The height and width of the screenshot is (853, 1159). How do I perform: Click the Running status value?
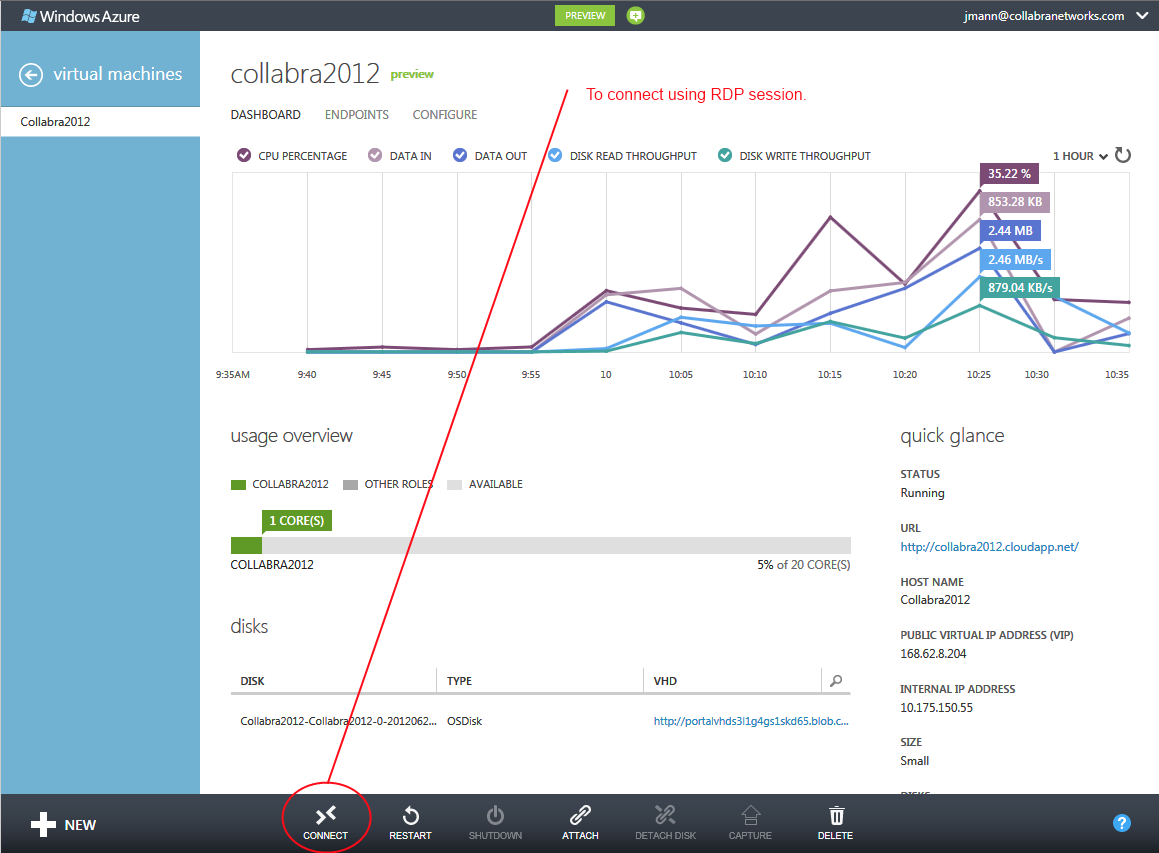[x=922, y=493]
